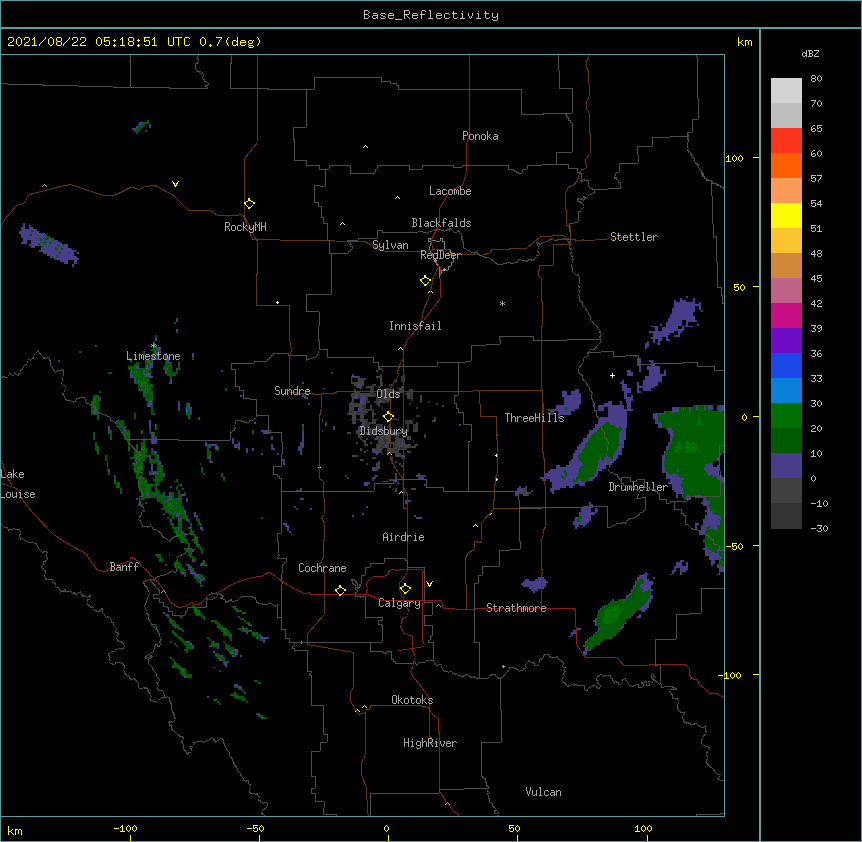Screen dimensions: 862x842
Task: Click the Banff label
Action: [x=124, y=567]
